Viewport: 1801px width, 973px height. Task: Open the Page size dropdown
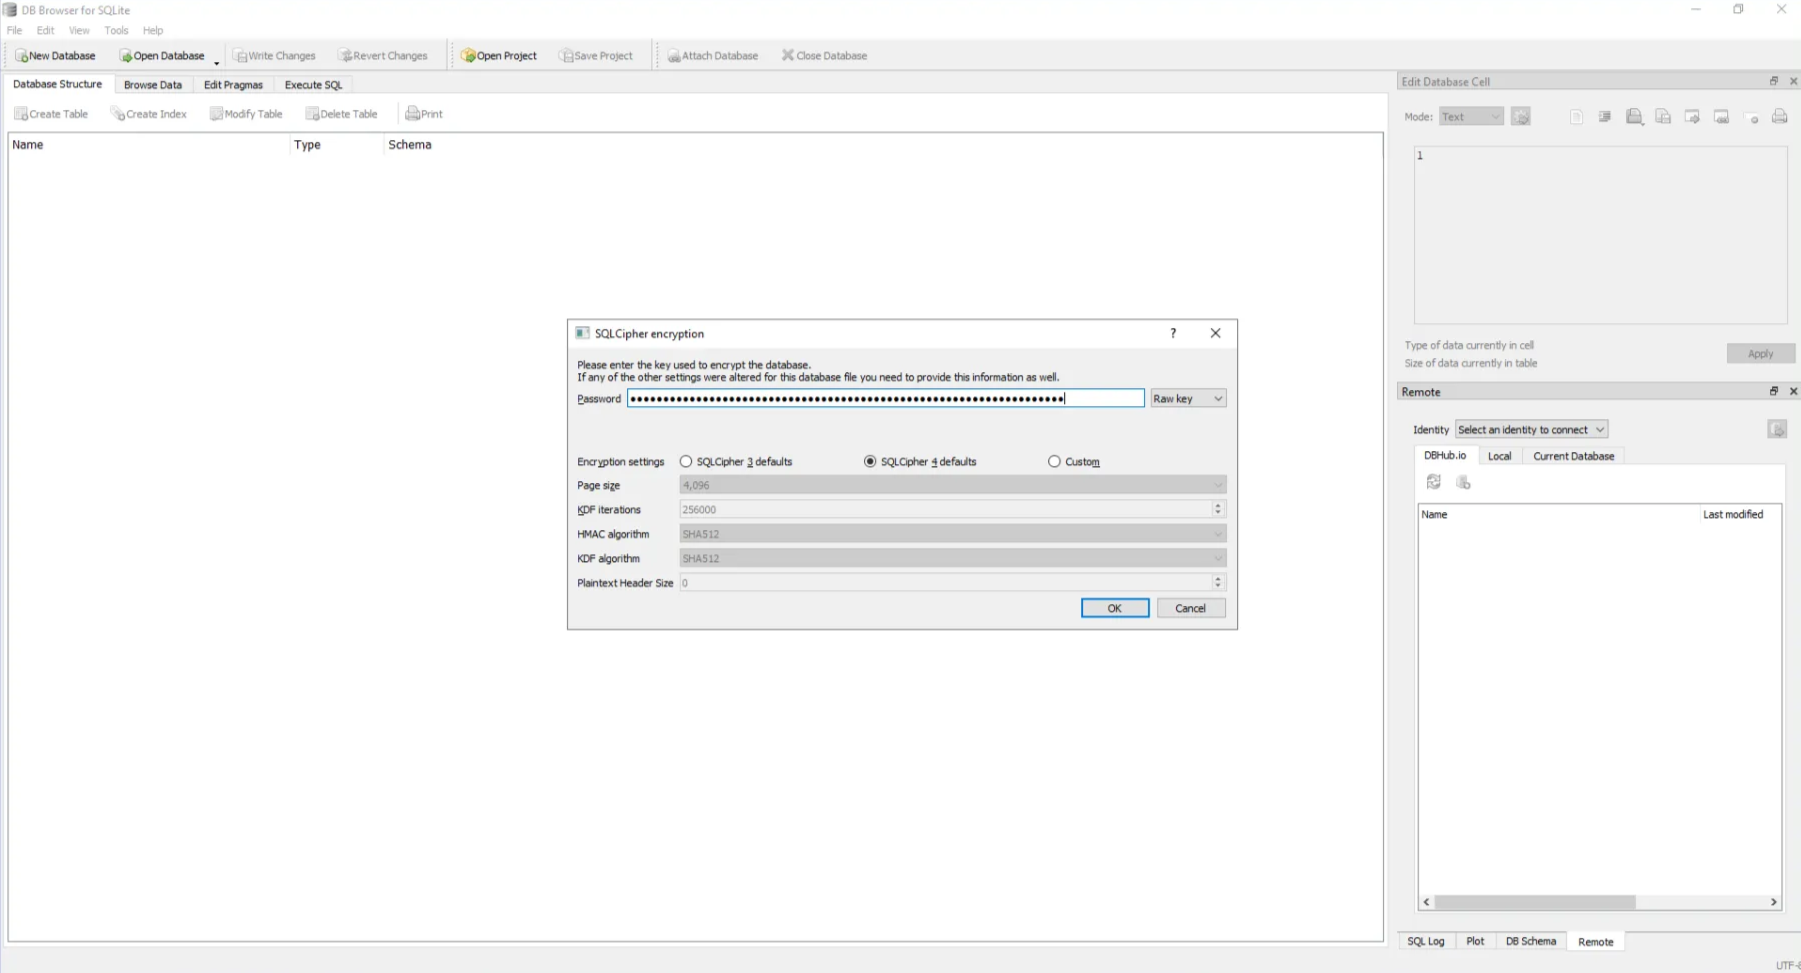tap(953, 485)
